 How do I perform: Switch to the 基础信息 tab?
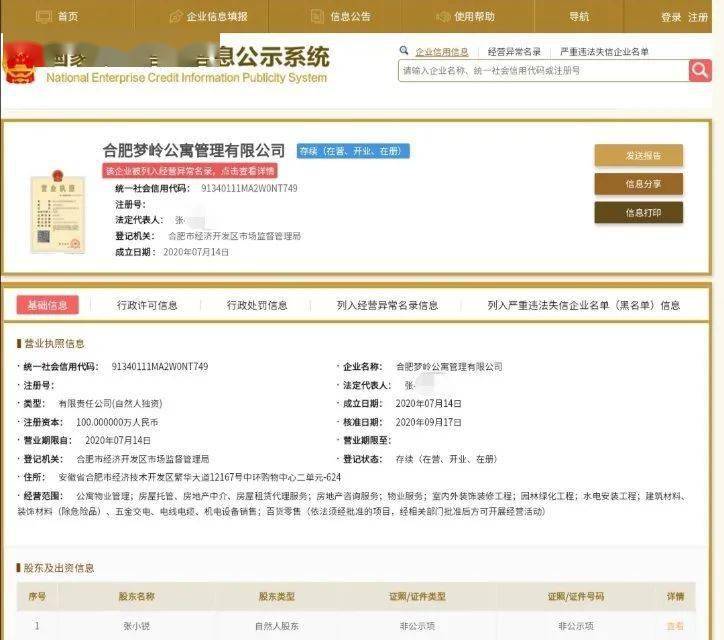click(x=48, y=305)
